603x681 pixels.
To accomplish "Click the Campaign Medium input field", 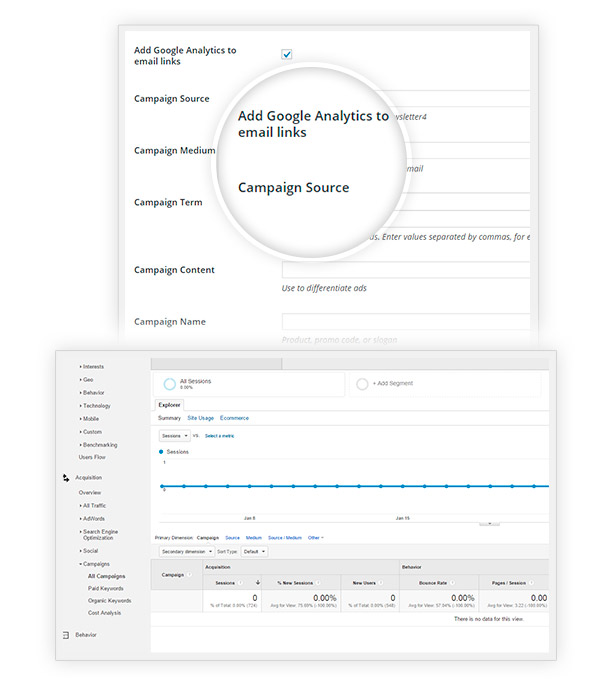I will (468, 150).
